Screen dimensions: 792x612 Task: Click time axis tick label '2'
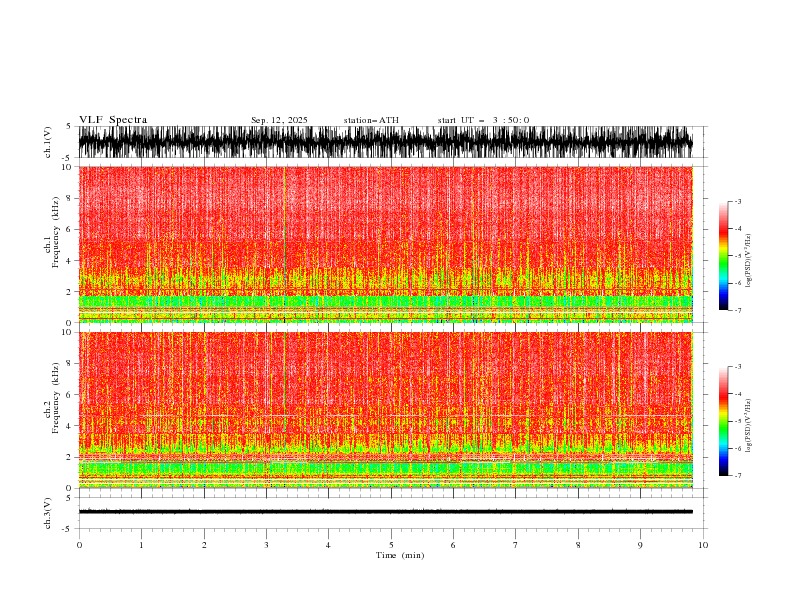click(204, 545)
